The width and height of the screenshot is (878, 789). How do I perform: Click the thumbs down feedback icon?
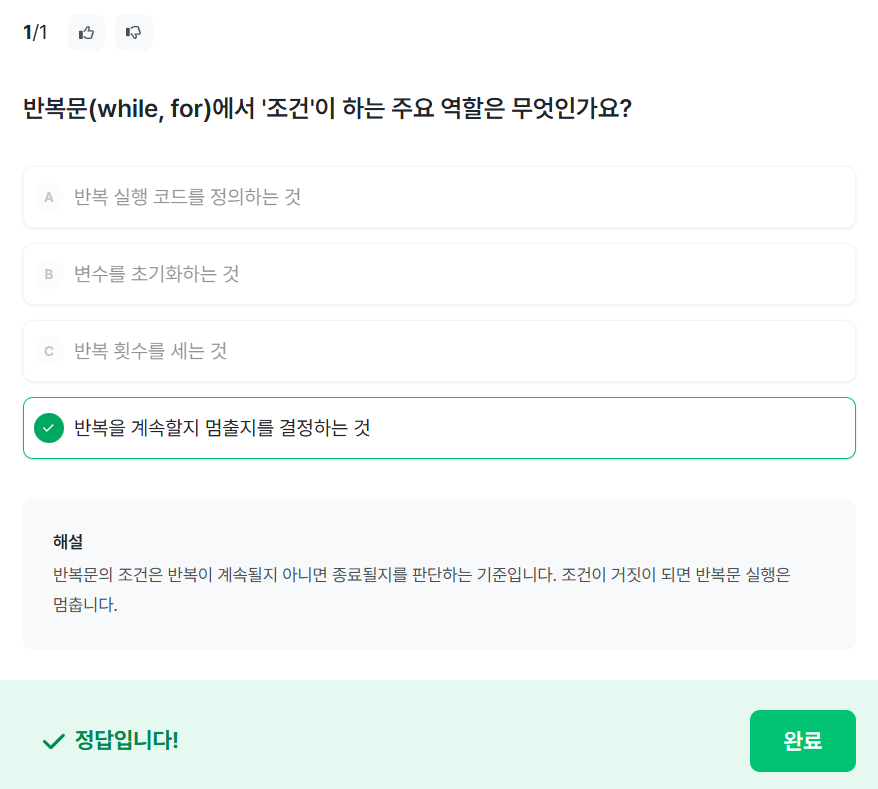tap(133, 33)
